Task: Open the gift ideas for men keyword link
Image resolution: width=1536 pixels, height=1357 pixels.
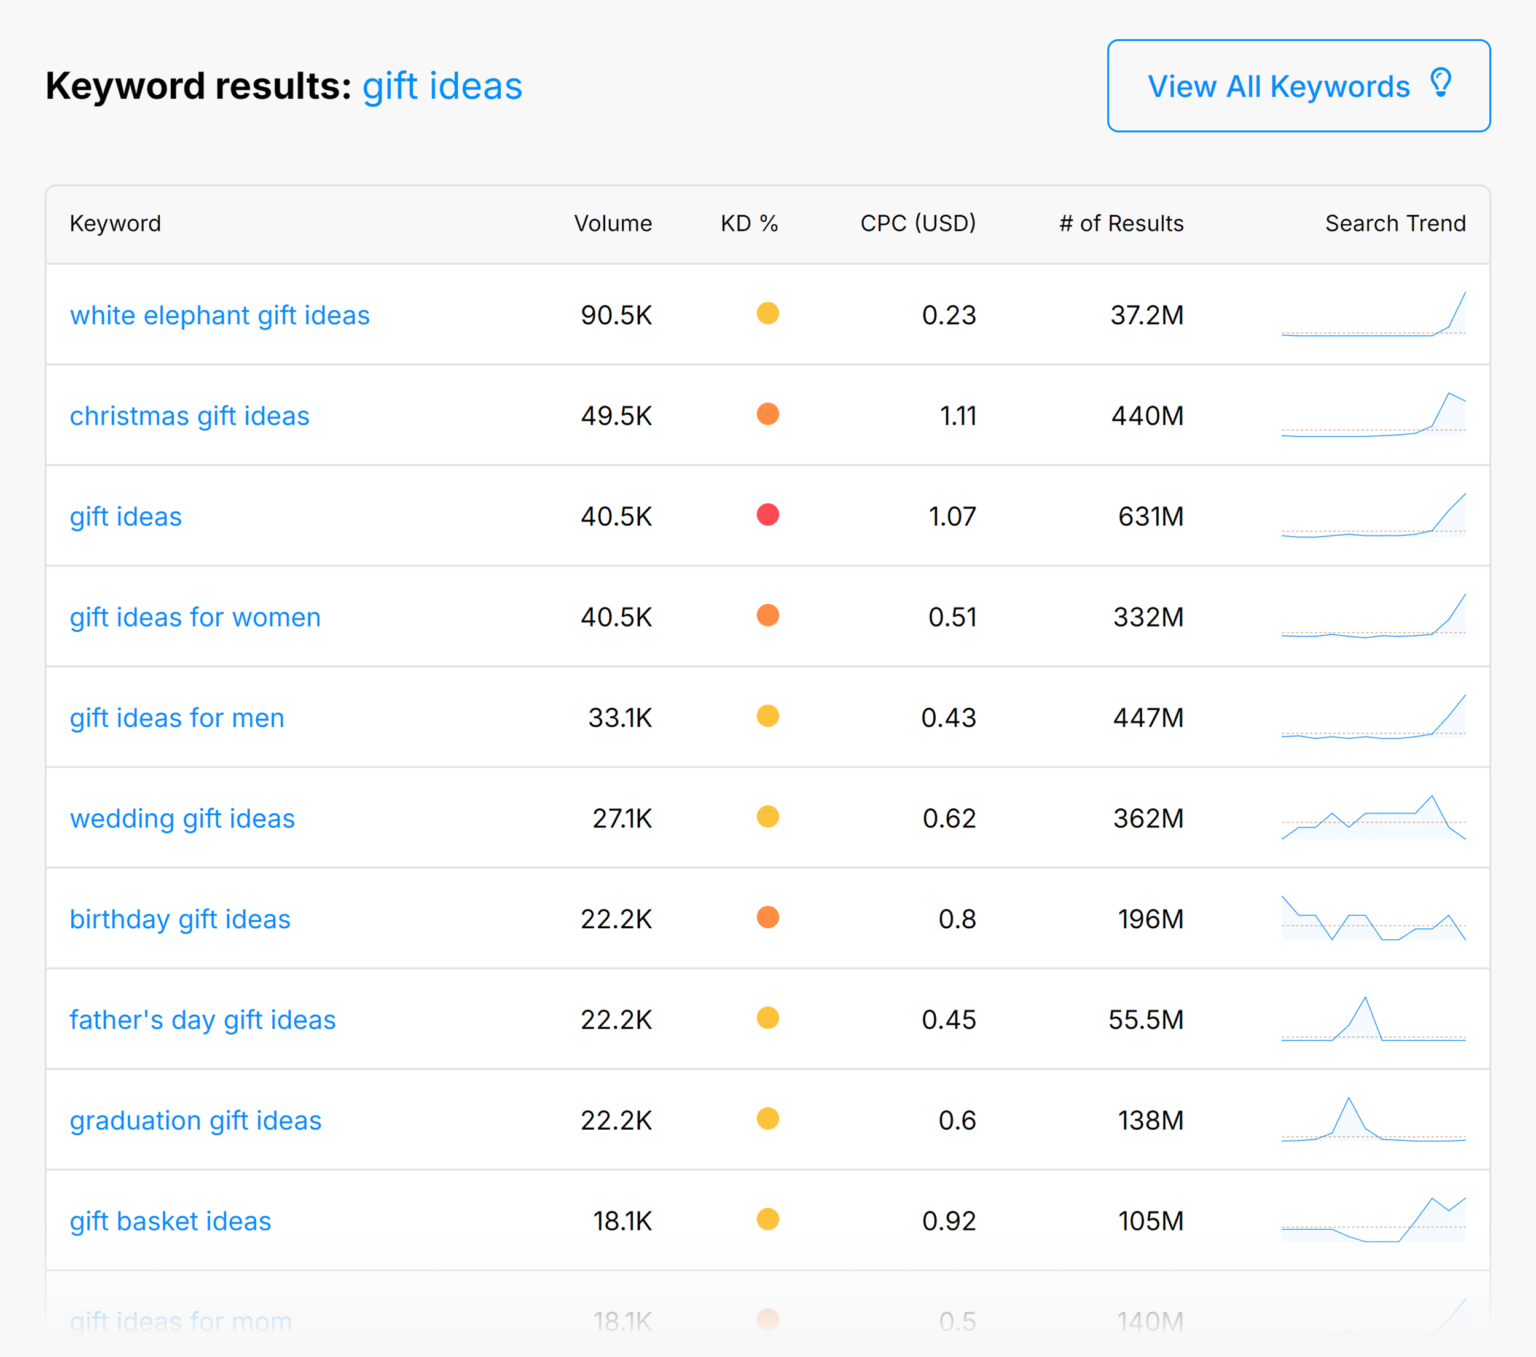Action: 176,717
